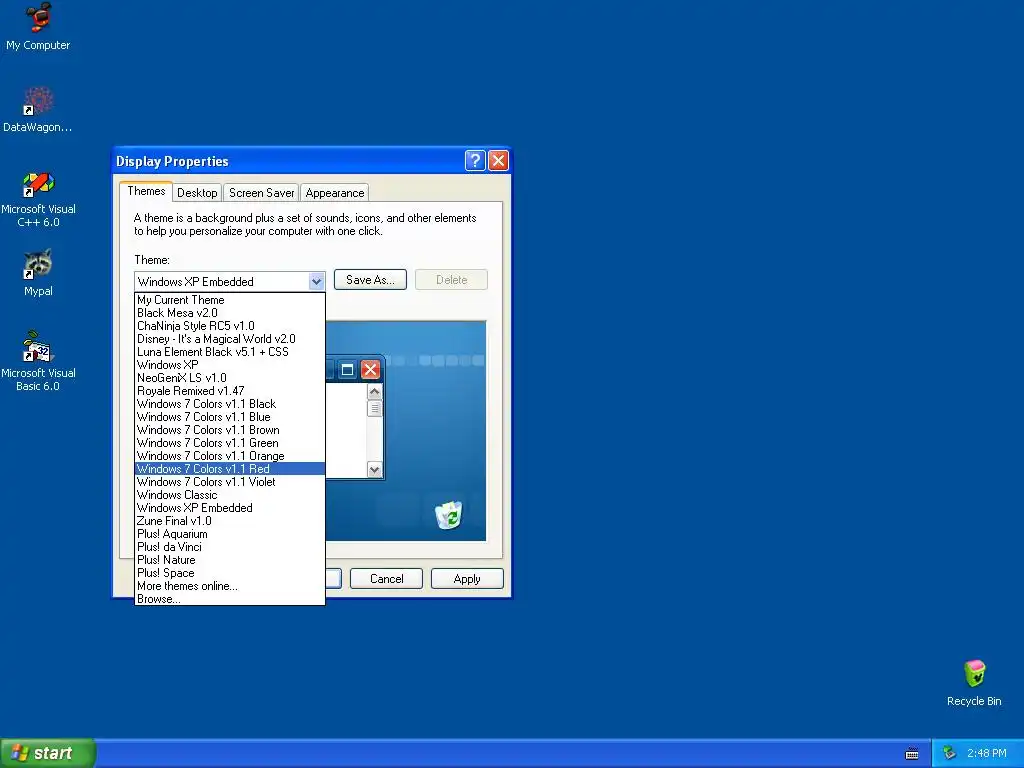
Task: Pick the Plus! Space theme
Action: coord(230,573)
